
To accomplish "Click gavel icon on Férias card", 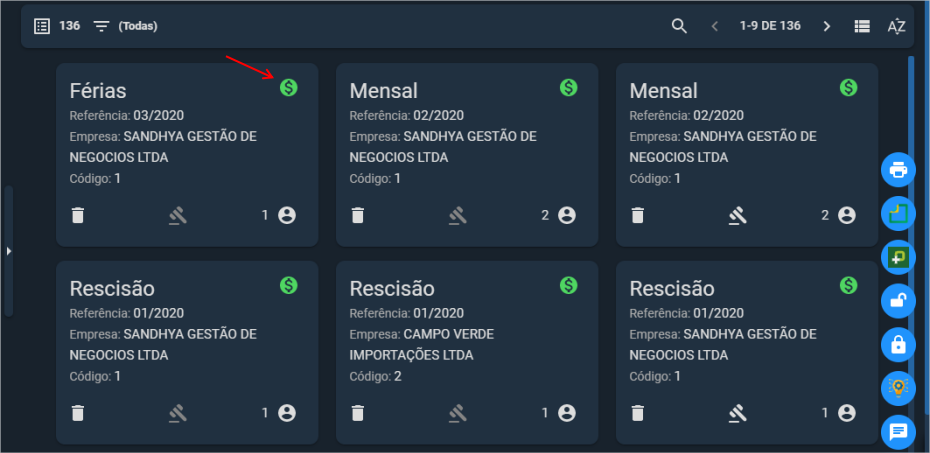I will click(x=177, y=216).
